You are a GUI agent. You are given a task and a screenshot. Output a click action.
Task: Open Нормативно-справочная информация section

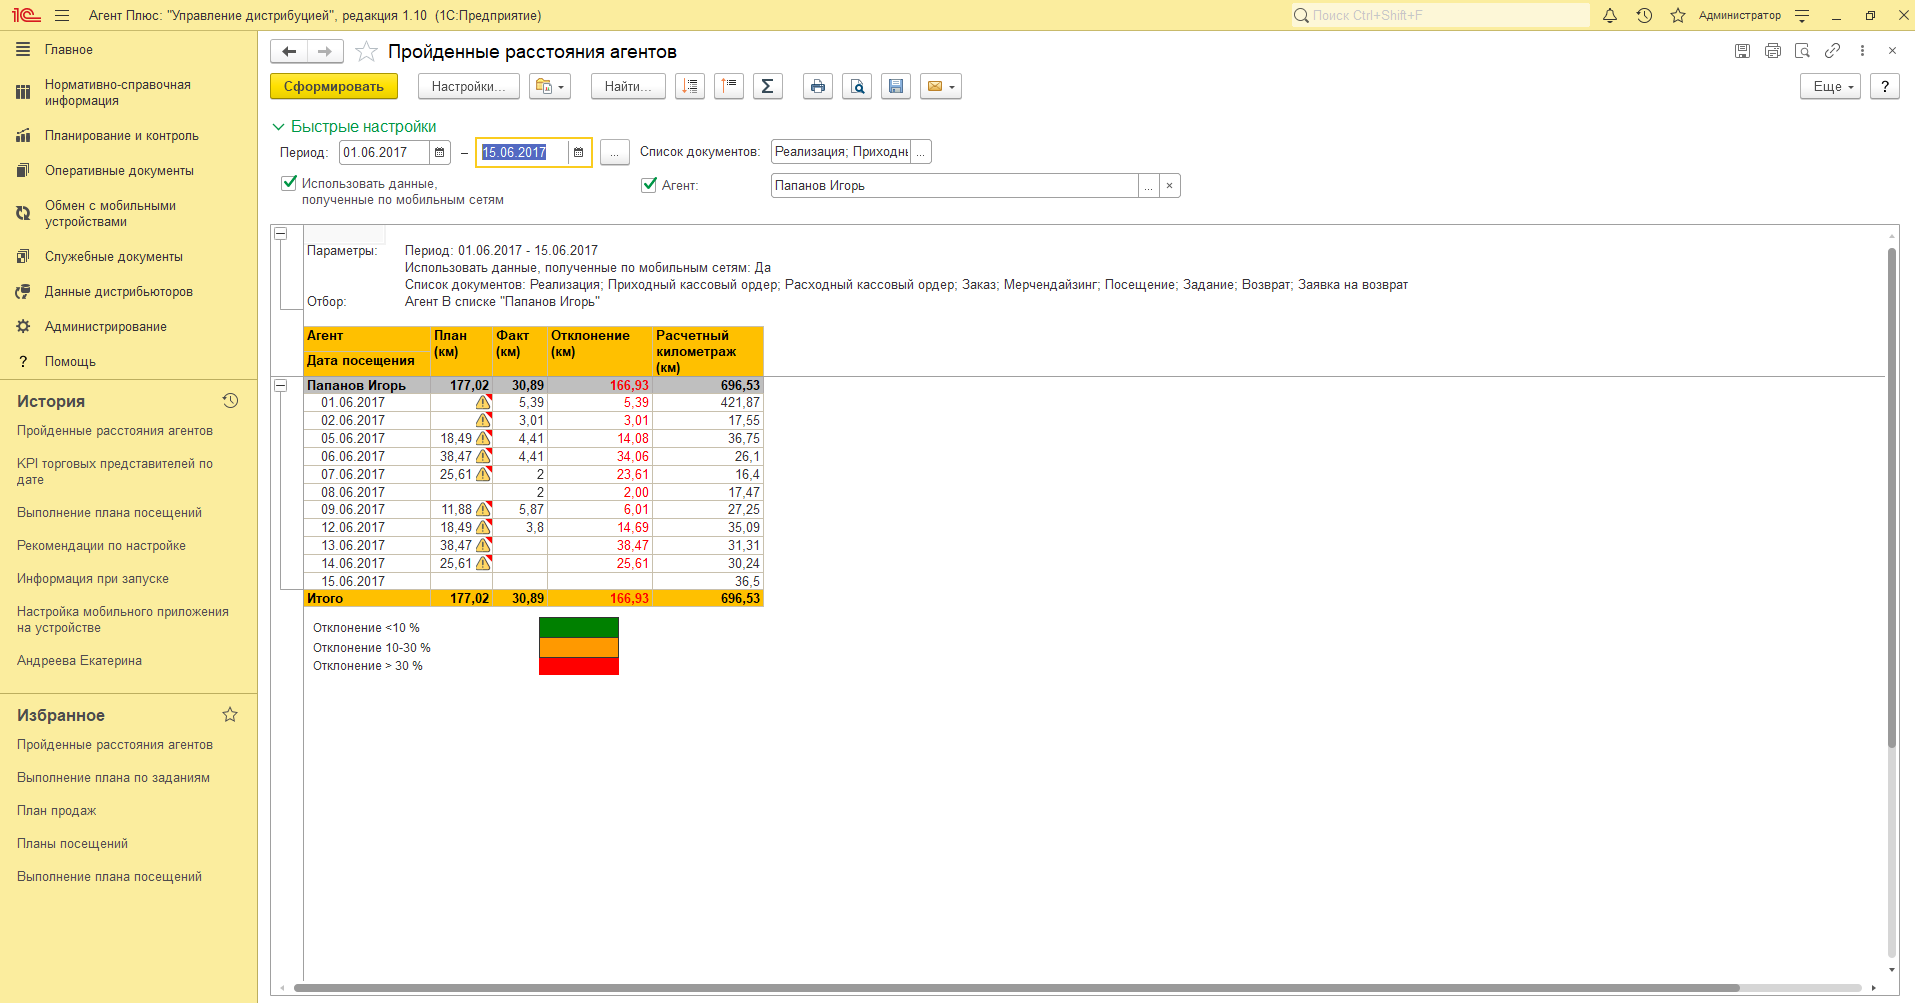click(x=128, y=93)
